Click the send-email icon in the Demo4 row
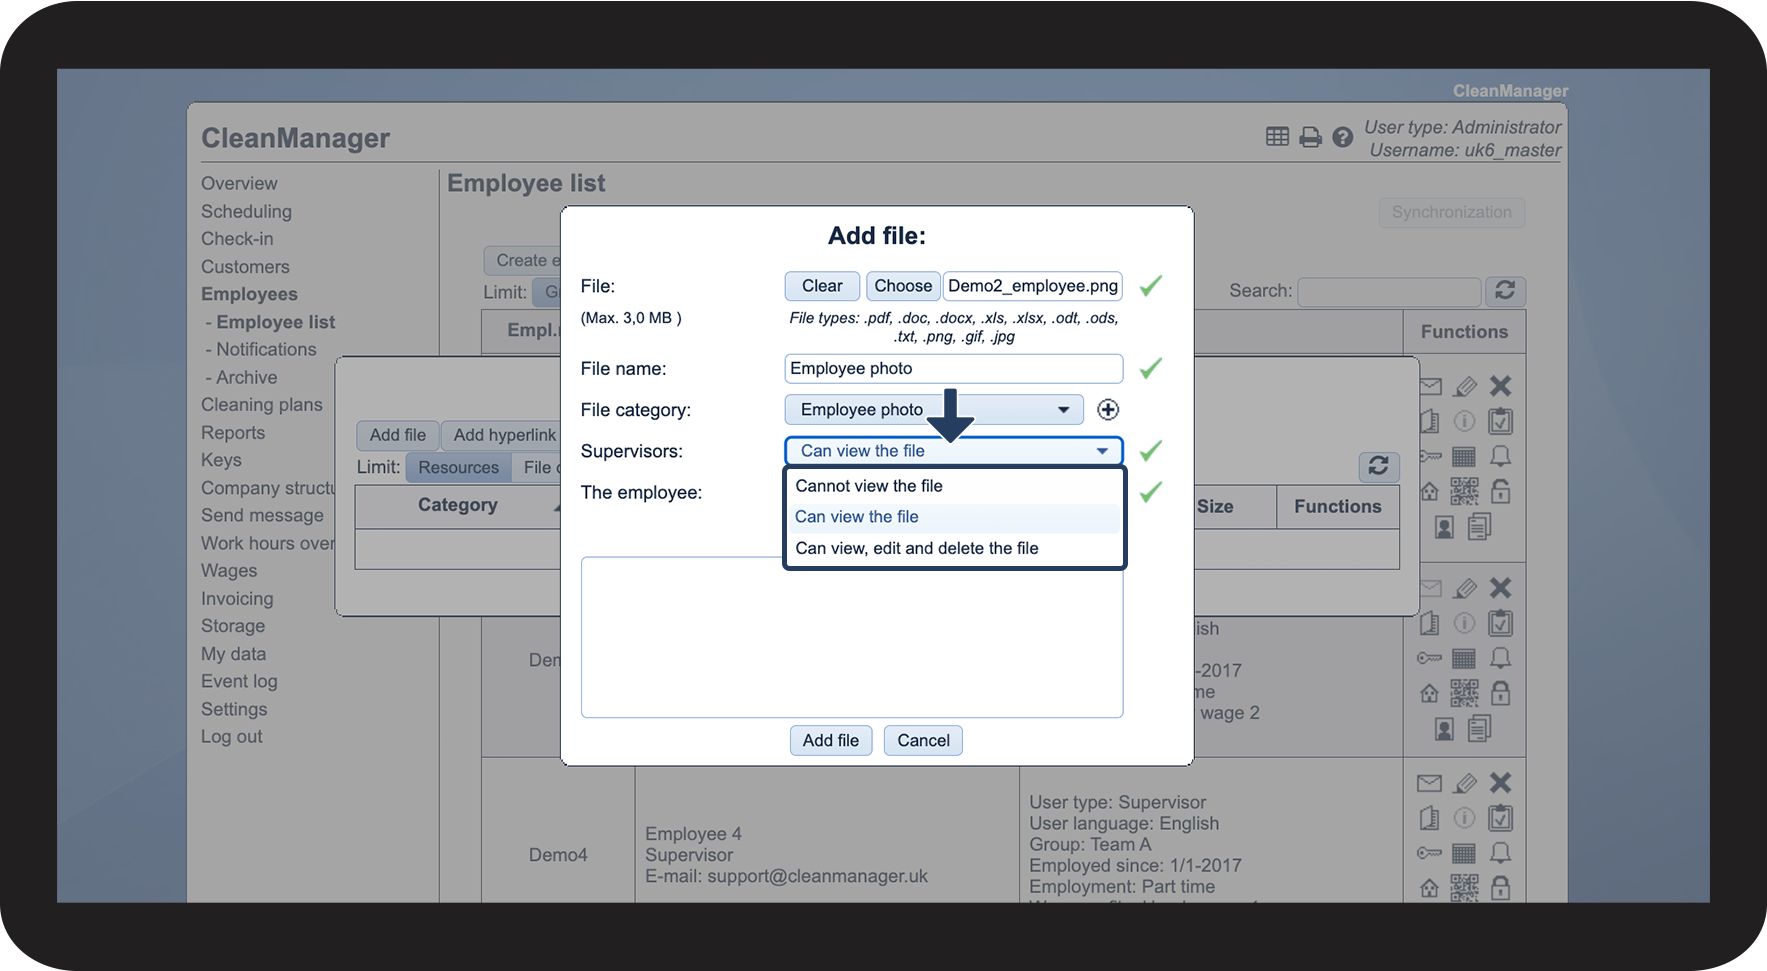 click(x=1429, y=784)
